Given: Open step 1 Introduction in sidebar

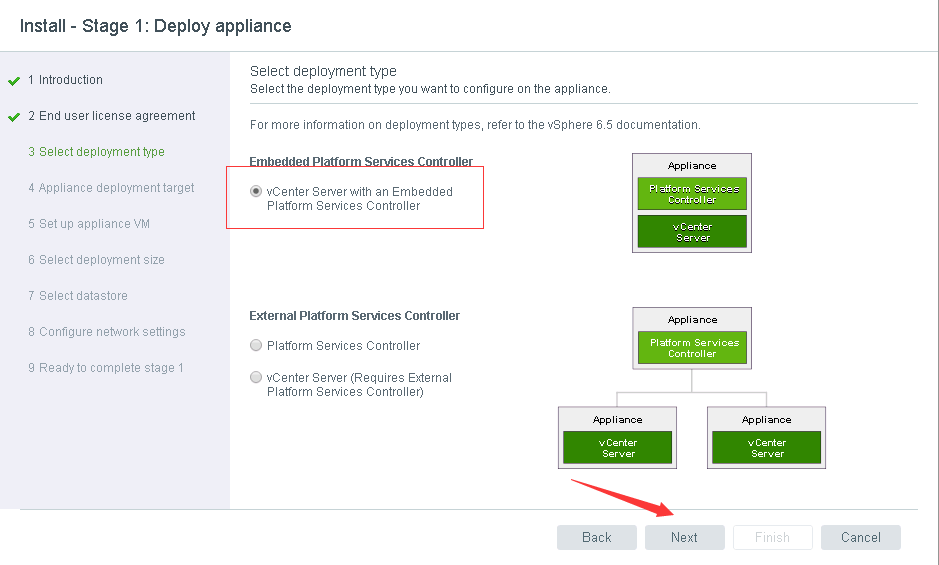Looking at the screenshot, I should 65,80.
